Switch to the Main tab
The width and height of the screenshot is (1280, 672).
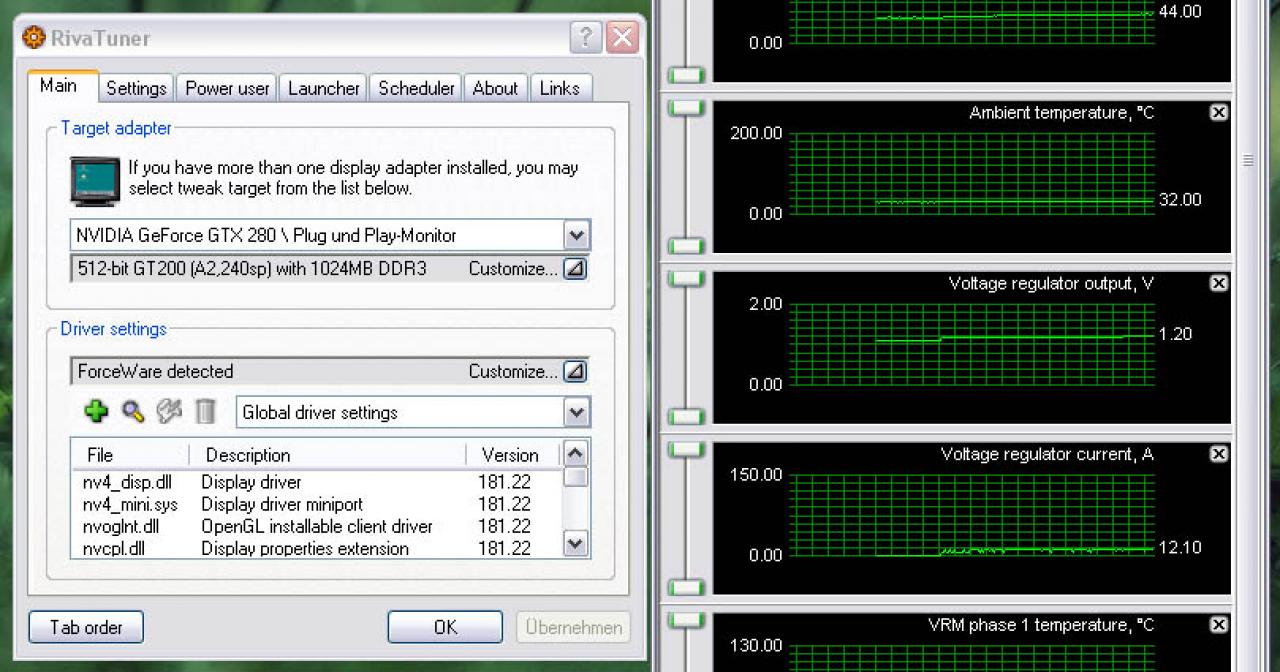point(61,86)
